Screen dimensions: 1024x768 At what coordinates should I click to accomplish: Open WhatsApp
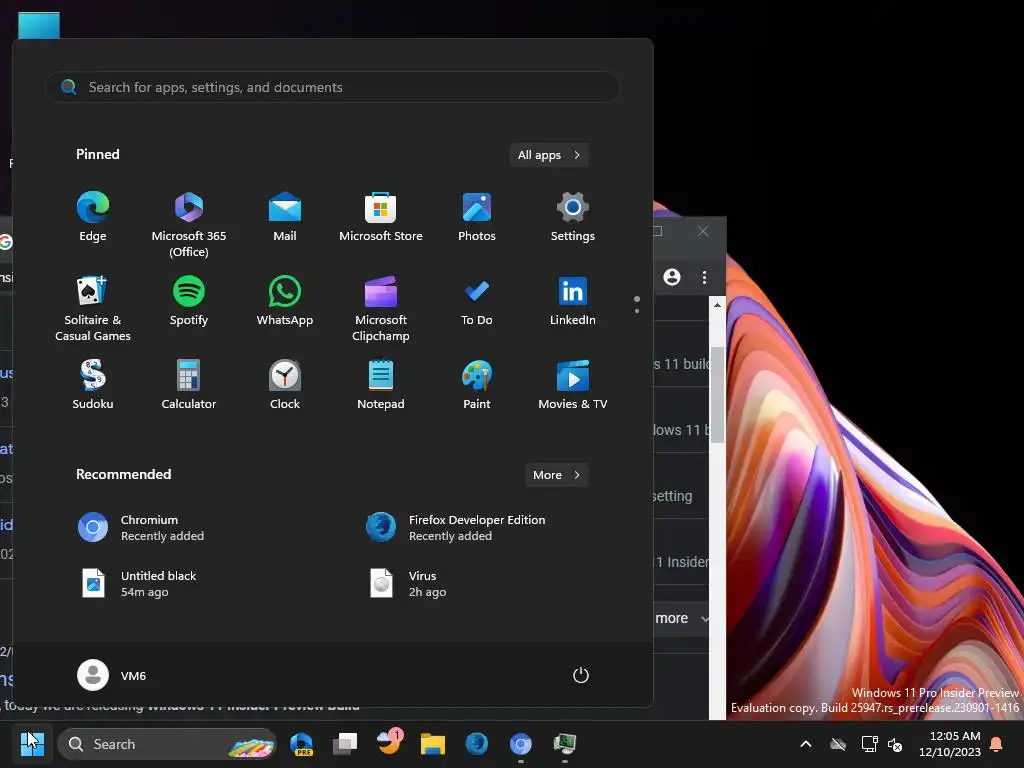coord(285,301)
